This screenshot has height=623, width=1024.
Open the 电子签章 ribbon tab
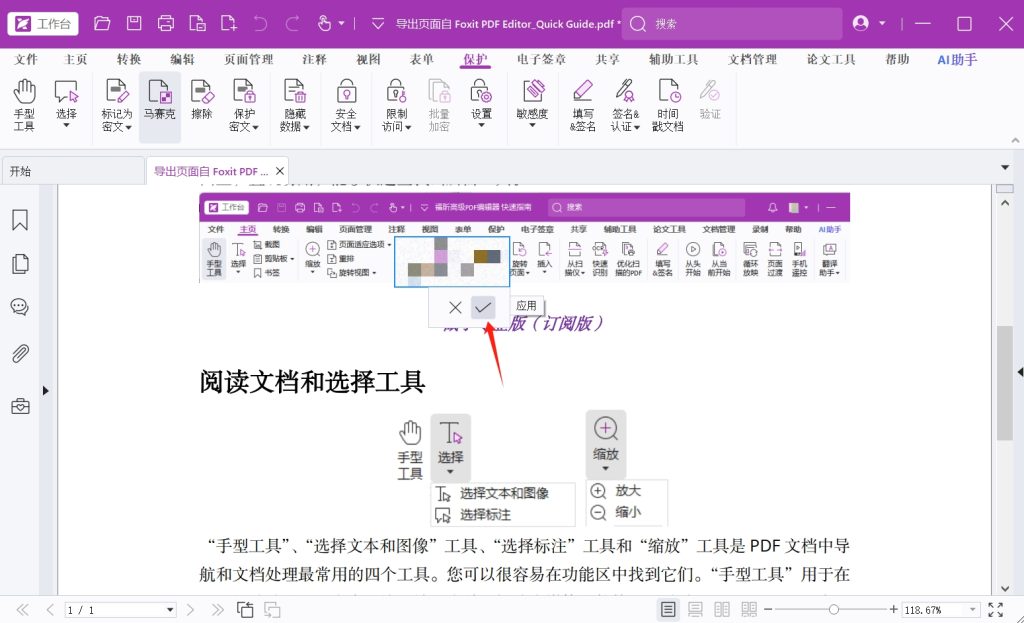(x=542, y=60)
